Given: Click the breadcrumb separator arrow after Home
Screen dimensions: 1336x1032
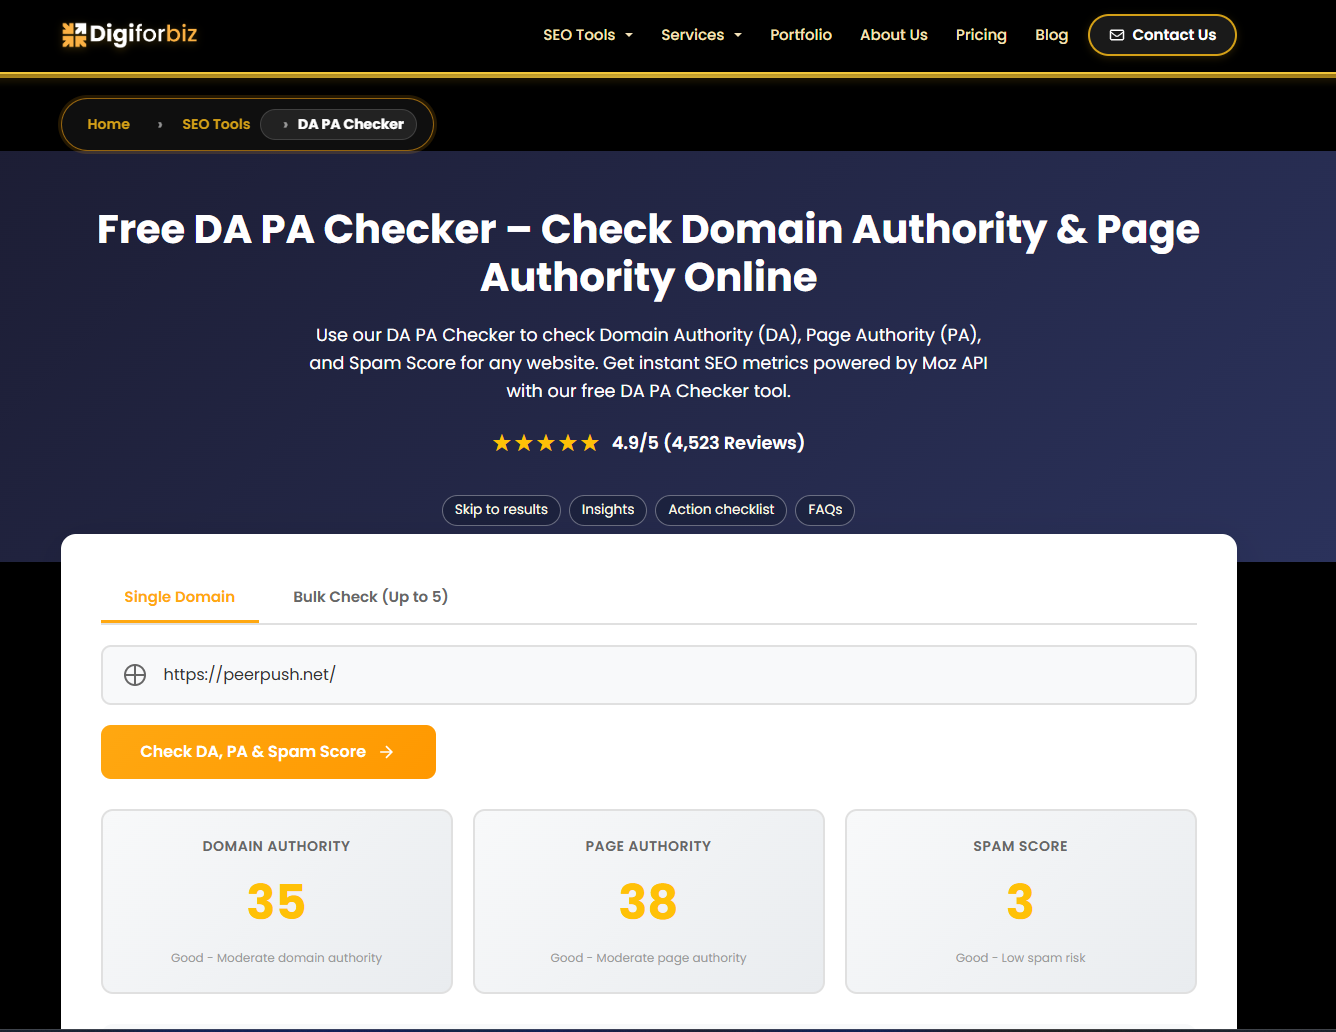Looking at the screenshot, I should [159, 124].
